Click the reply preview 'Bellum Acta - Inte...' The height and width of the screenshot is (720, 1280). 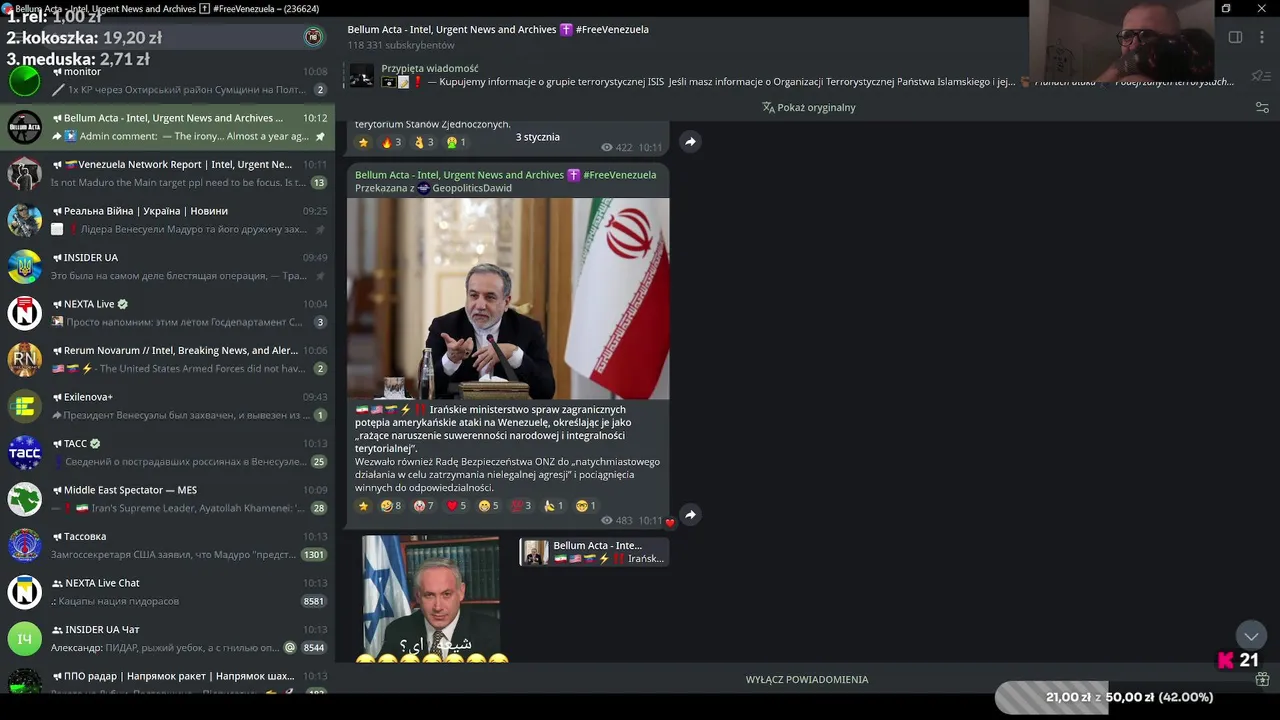pos(594,552)
